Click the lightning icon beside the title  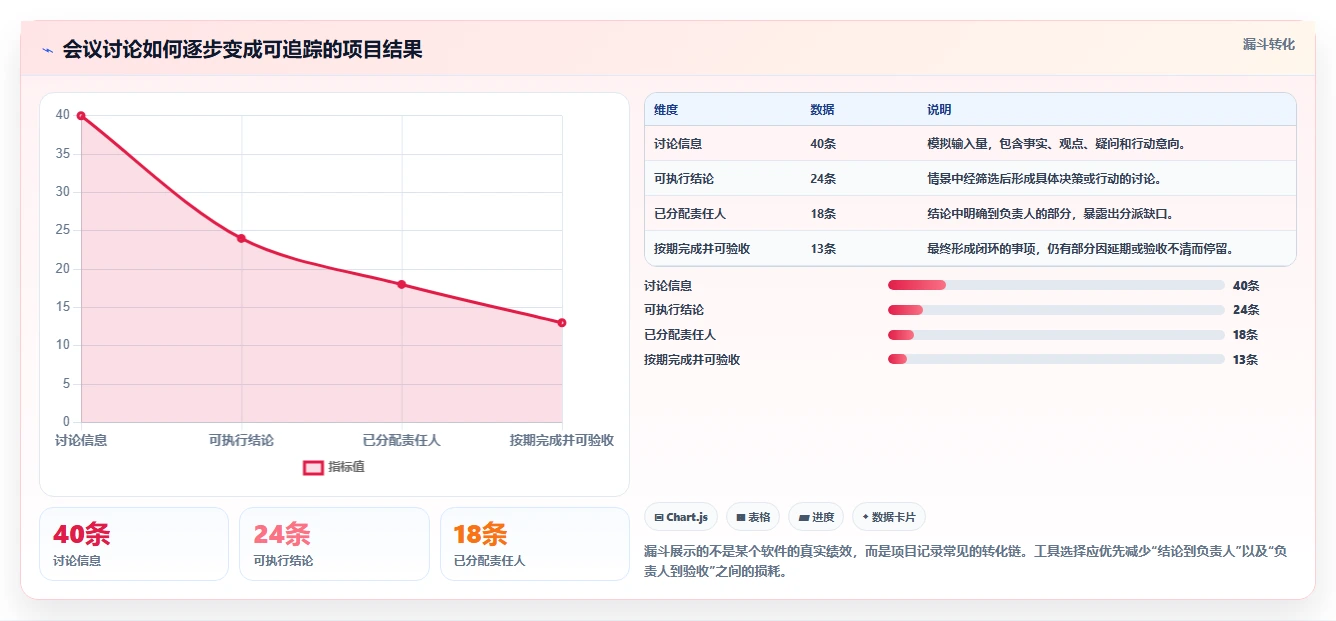click(47, 50)
